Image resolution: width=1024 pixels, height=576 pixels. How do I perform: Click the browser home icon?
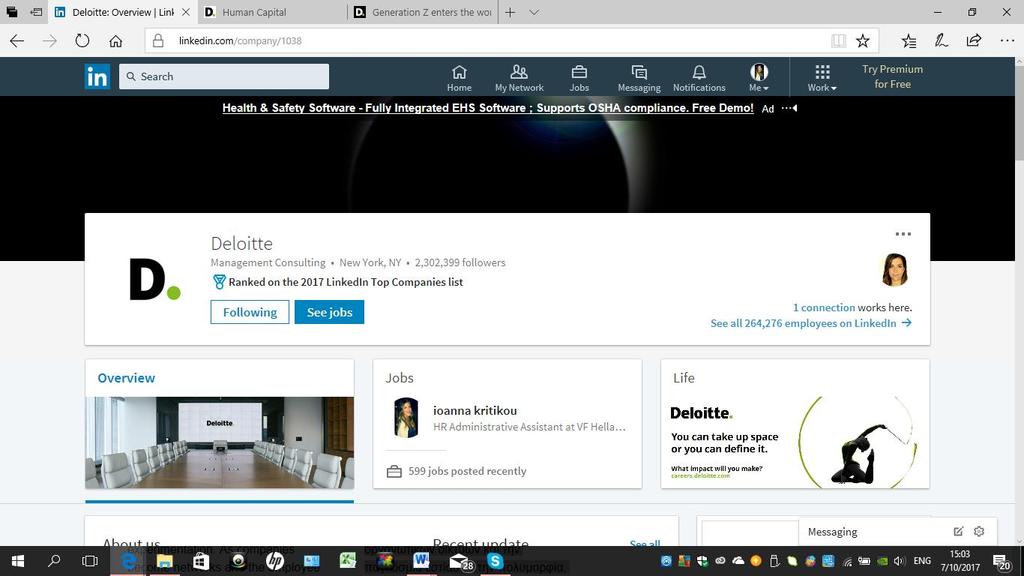tap(116, 40)
